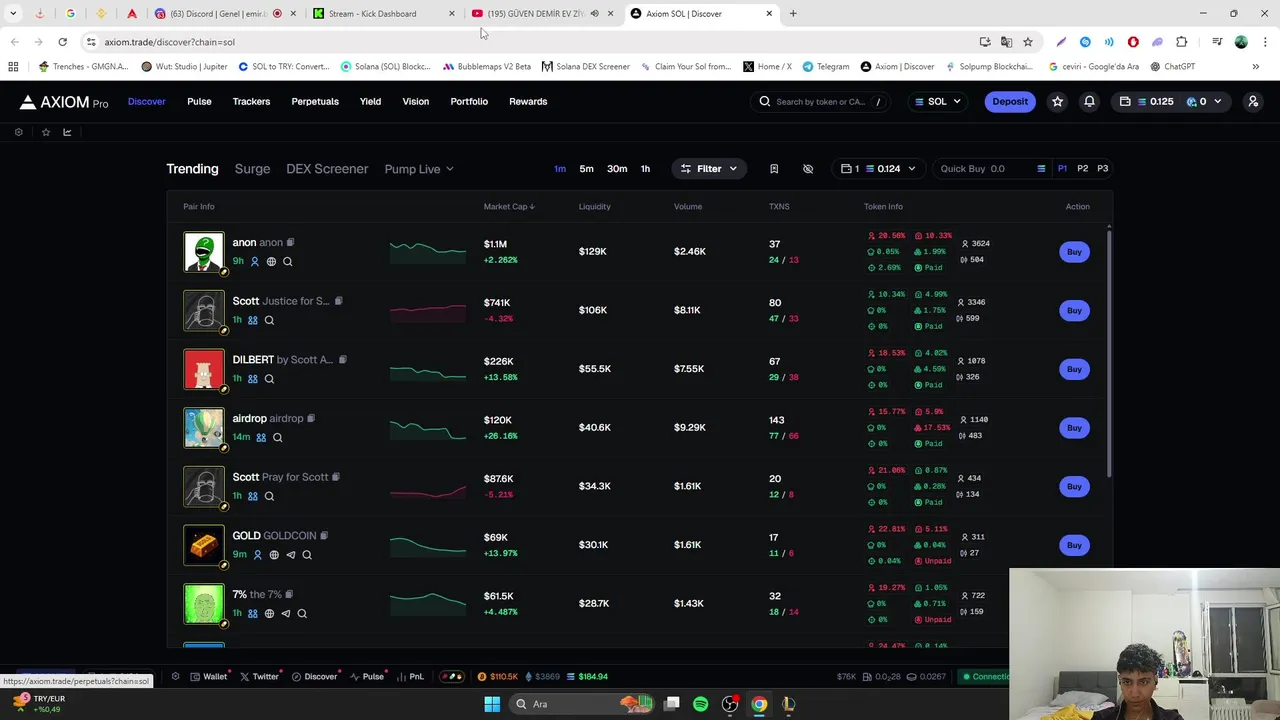The image size is (1280, 720).
Task: Switch to preset P3
Action: coord(1102,169)
